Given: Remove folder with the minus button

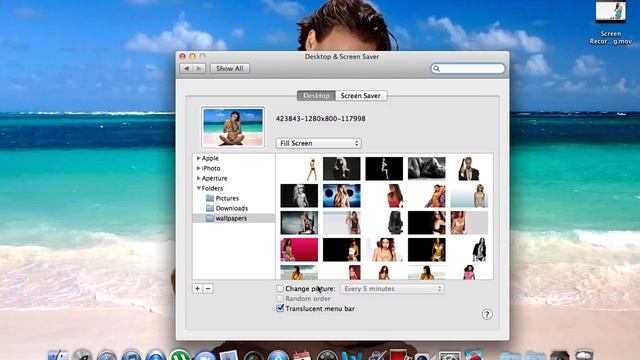Looking at the screenshot, I should [208, 289].
